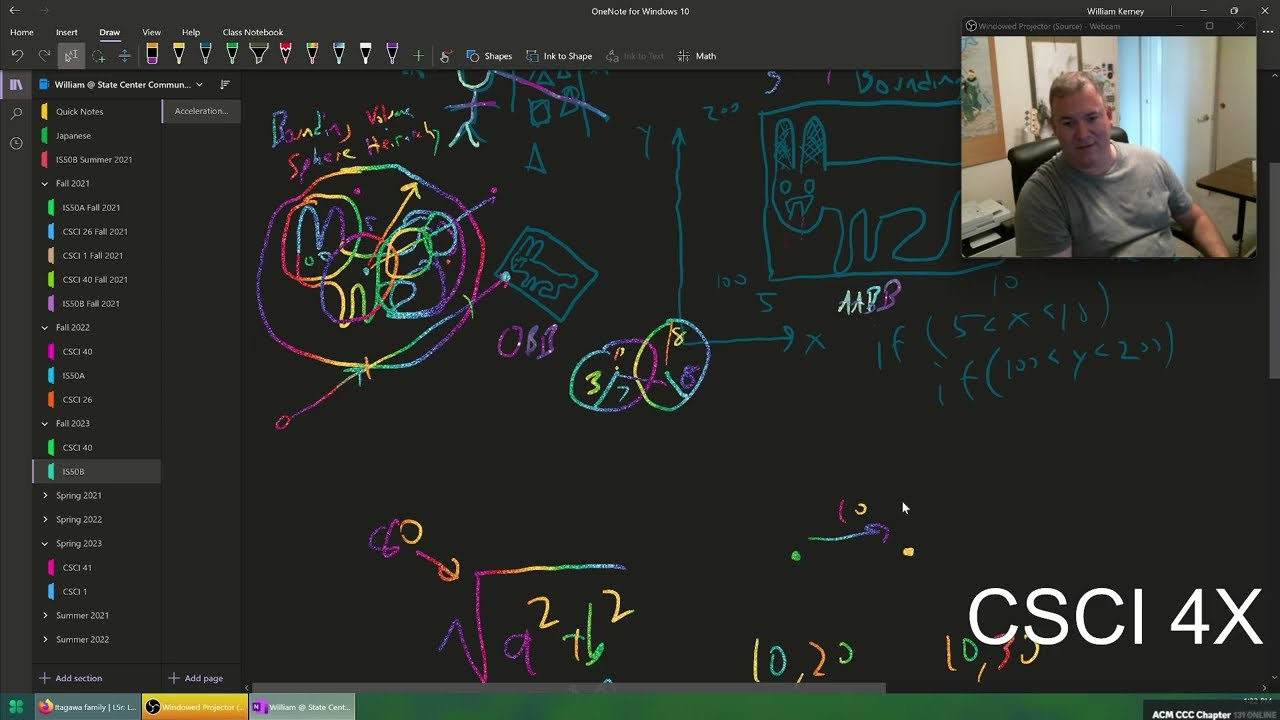Expand the Summer 2021 section group

click(x=44, y=616)
